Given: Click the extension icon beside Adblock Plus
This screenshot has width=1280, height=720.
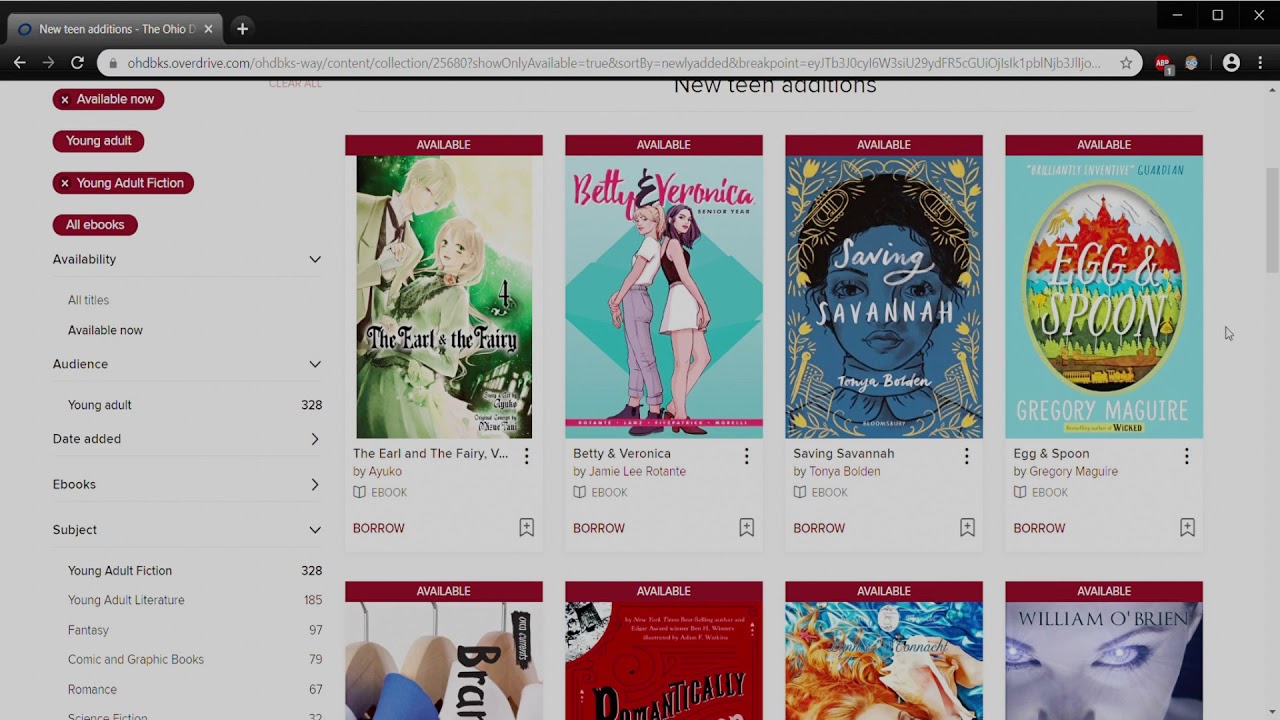Looking at the screenshot, I should point(1191,63).
